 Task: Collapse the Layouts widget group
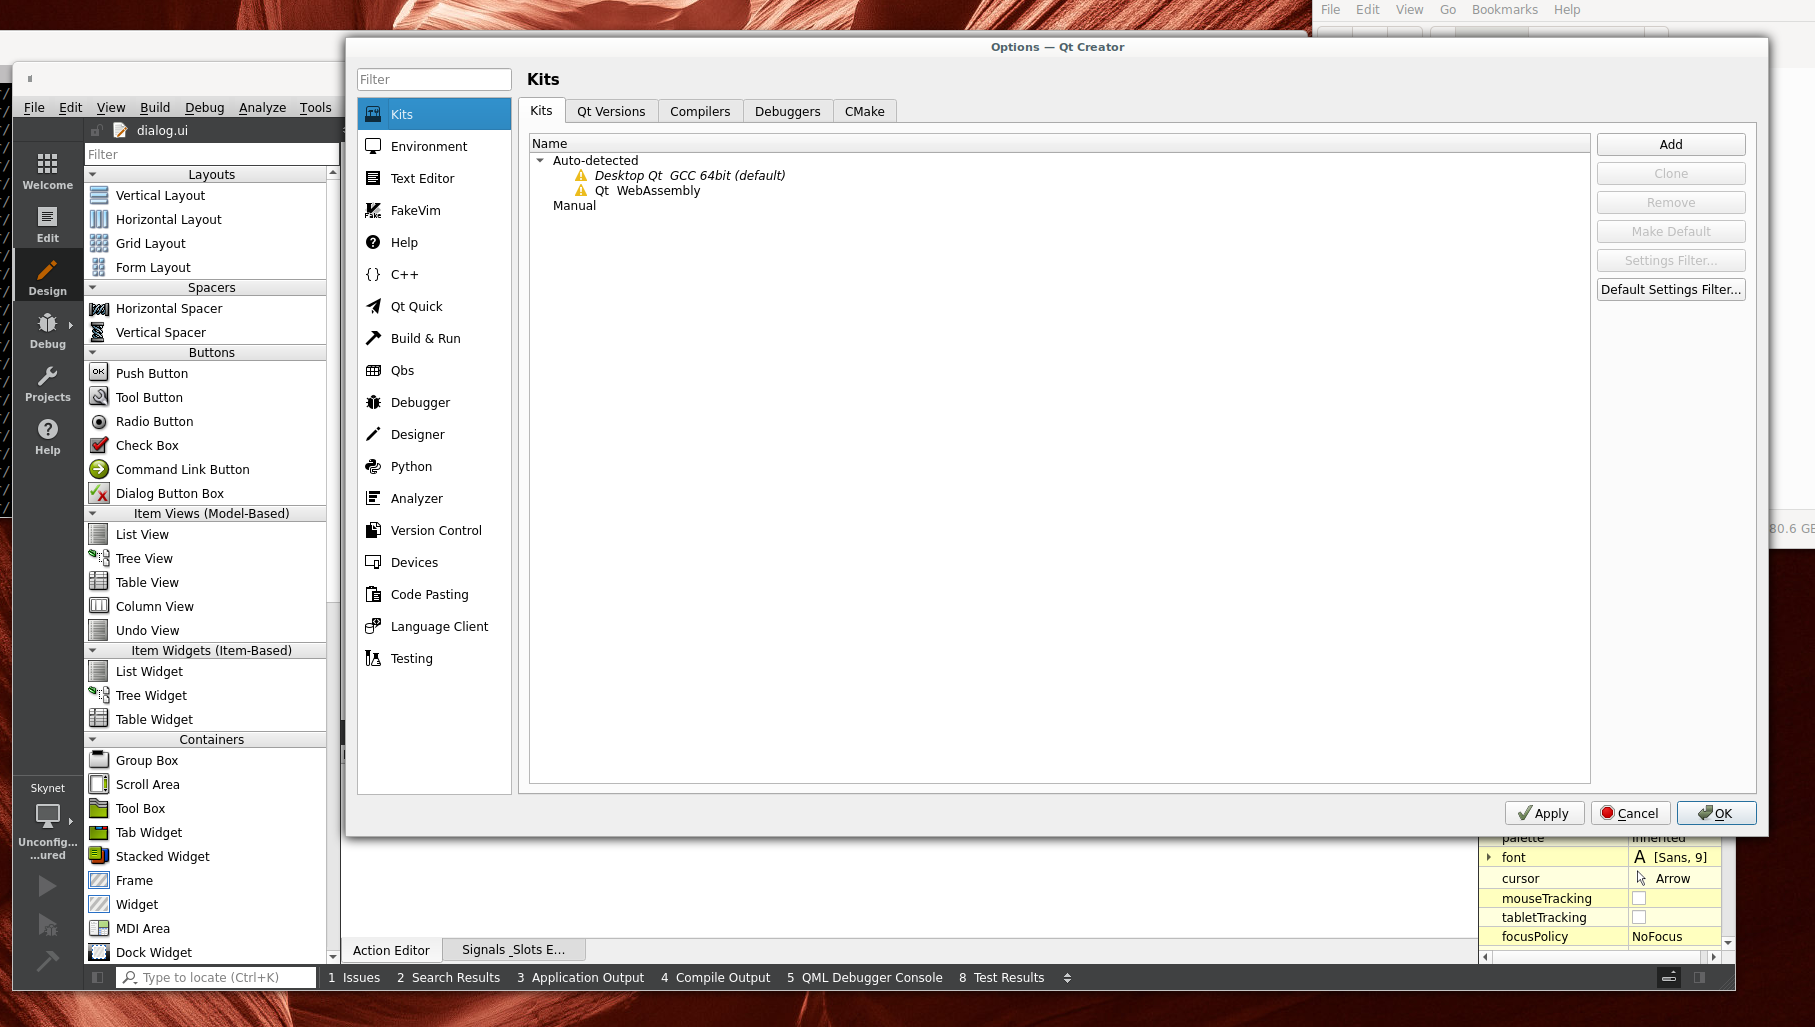[x=93, y=174]
